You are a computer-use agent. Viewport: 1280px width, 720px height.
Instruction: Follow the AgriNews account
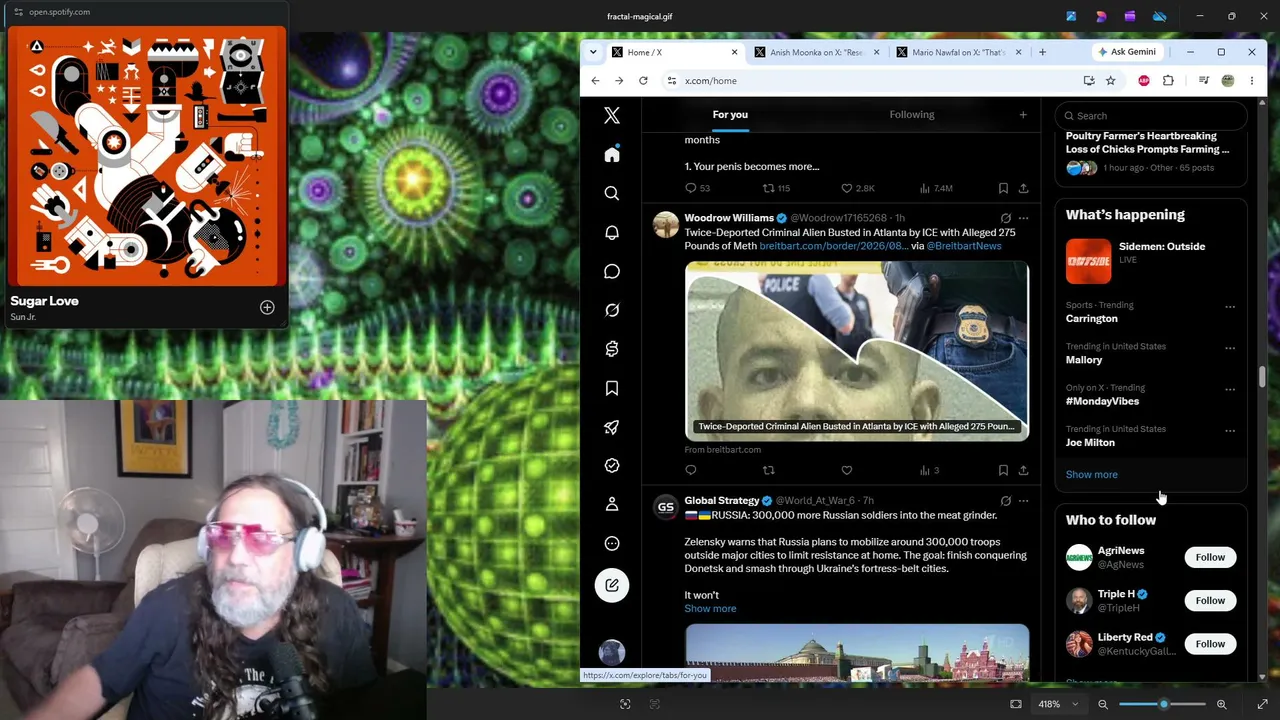[x=1210, y=557]
